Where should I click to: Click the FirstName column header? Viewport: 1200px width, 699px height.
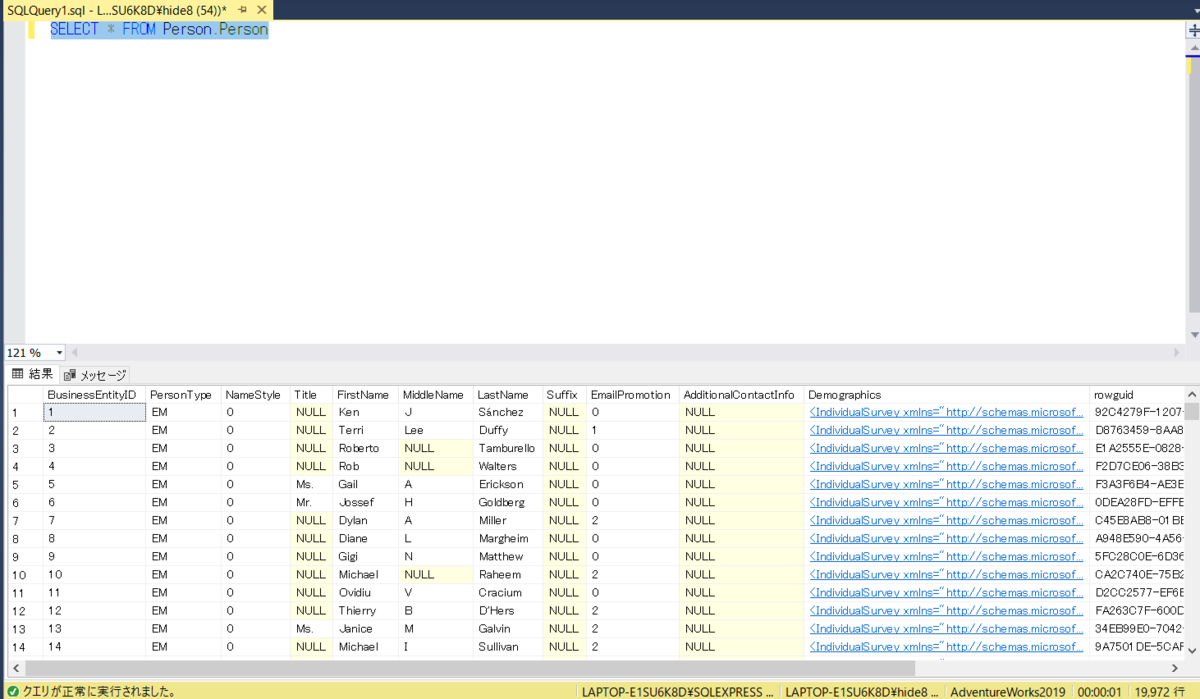tap(366, 395)
